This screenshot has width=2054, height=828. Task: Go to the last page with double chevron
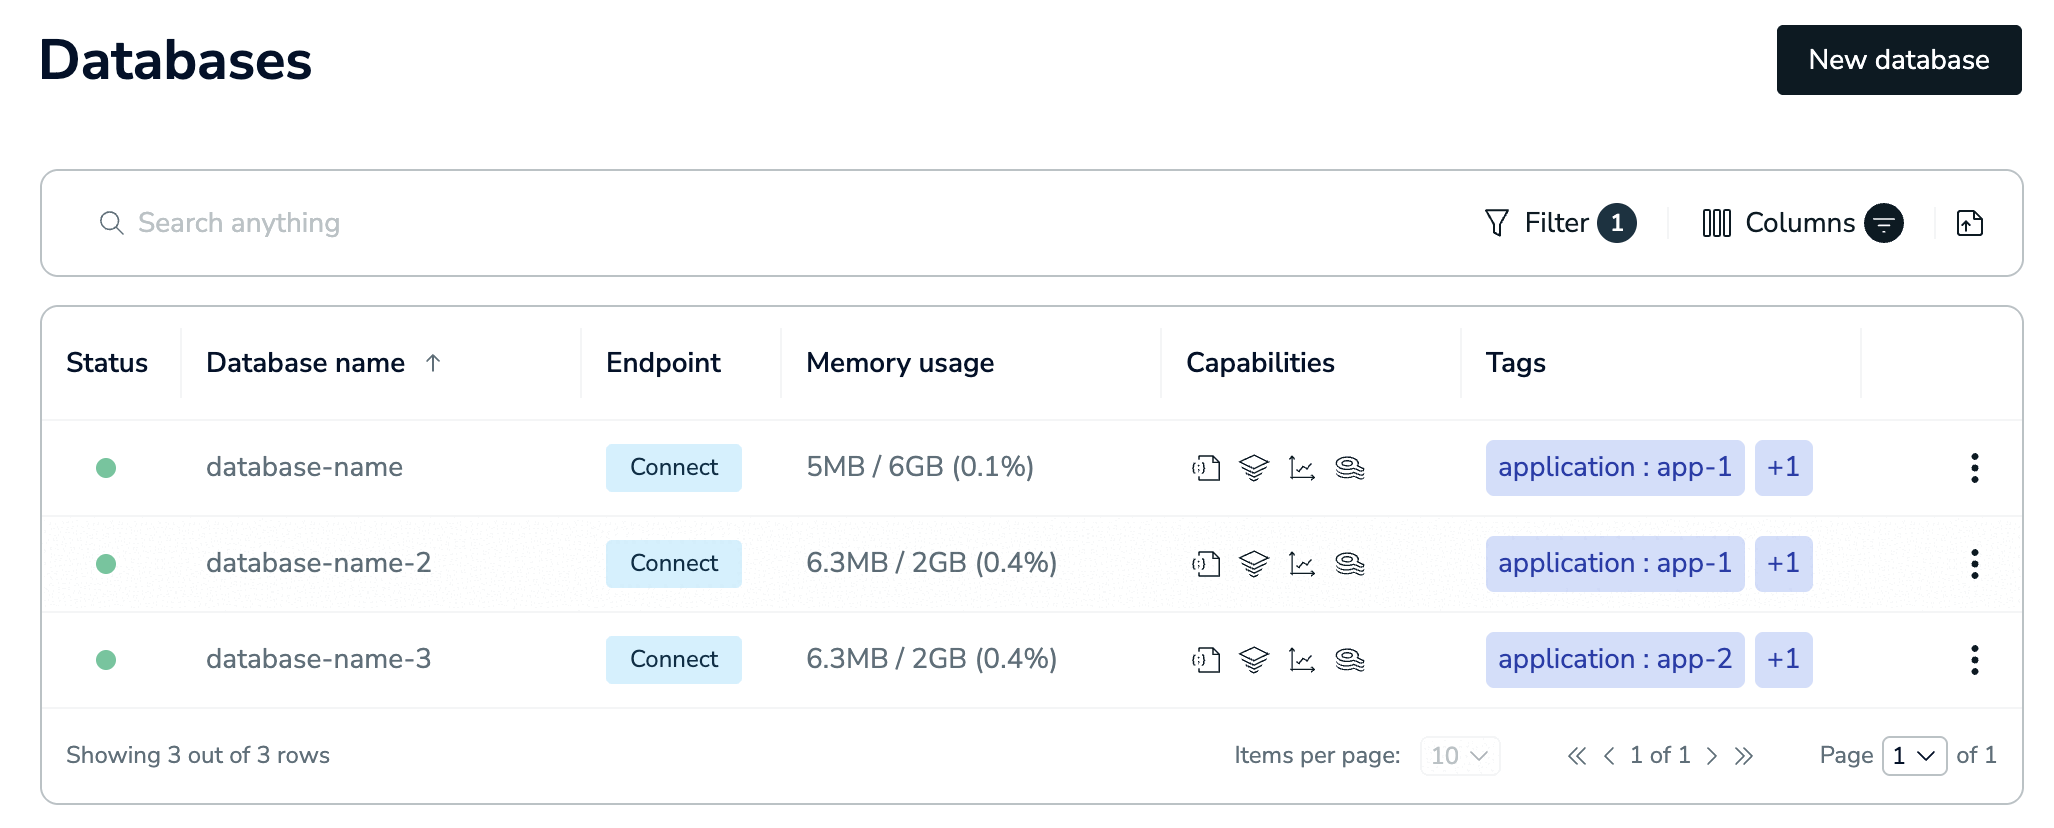1744,756
